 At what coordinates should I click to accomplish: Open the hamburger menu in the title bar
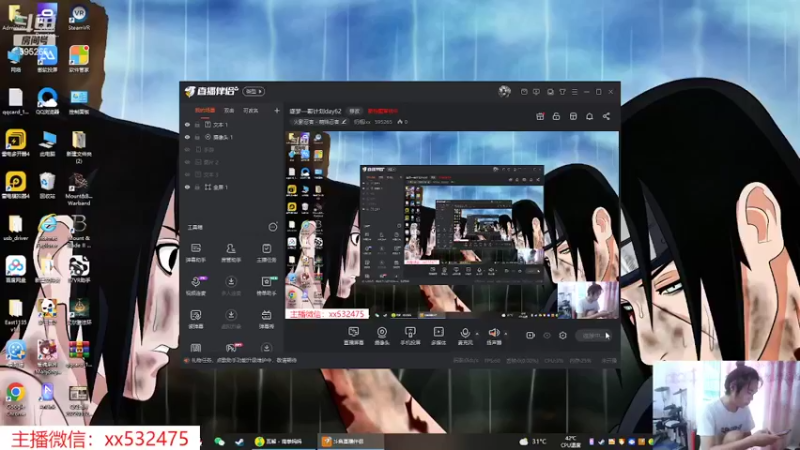574,92
